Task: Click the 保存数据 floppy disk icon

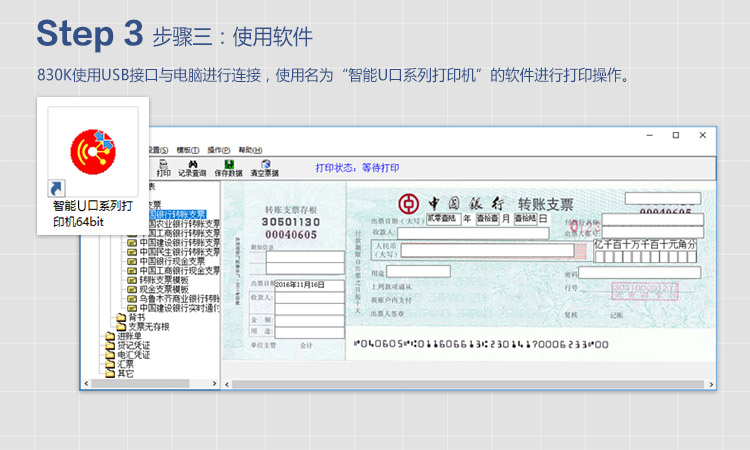Action: 229,166
